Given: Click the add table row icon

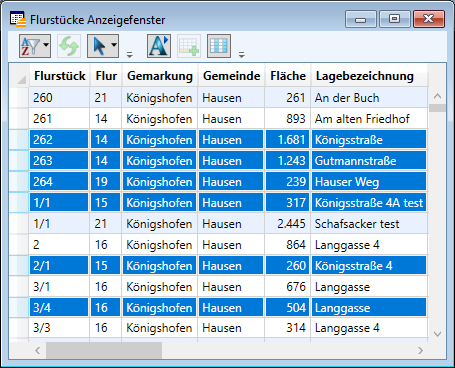Looking at the screenshot, I should [x=189, y=46].
